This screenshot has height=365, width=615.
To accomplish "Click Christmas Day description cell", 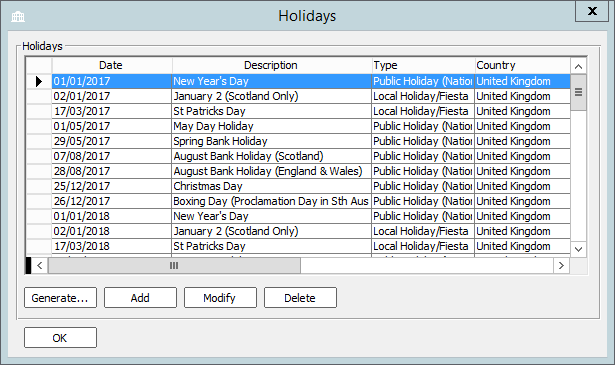I will point(271,186).
